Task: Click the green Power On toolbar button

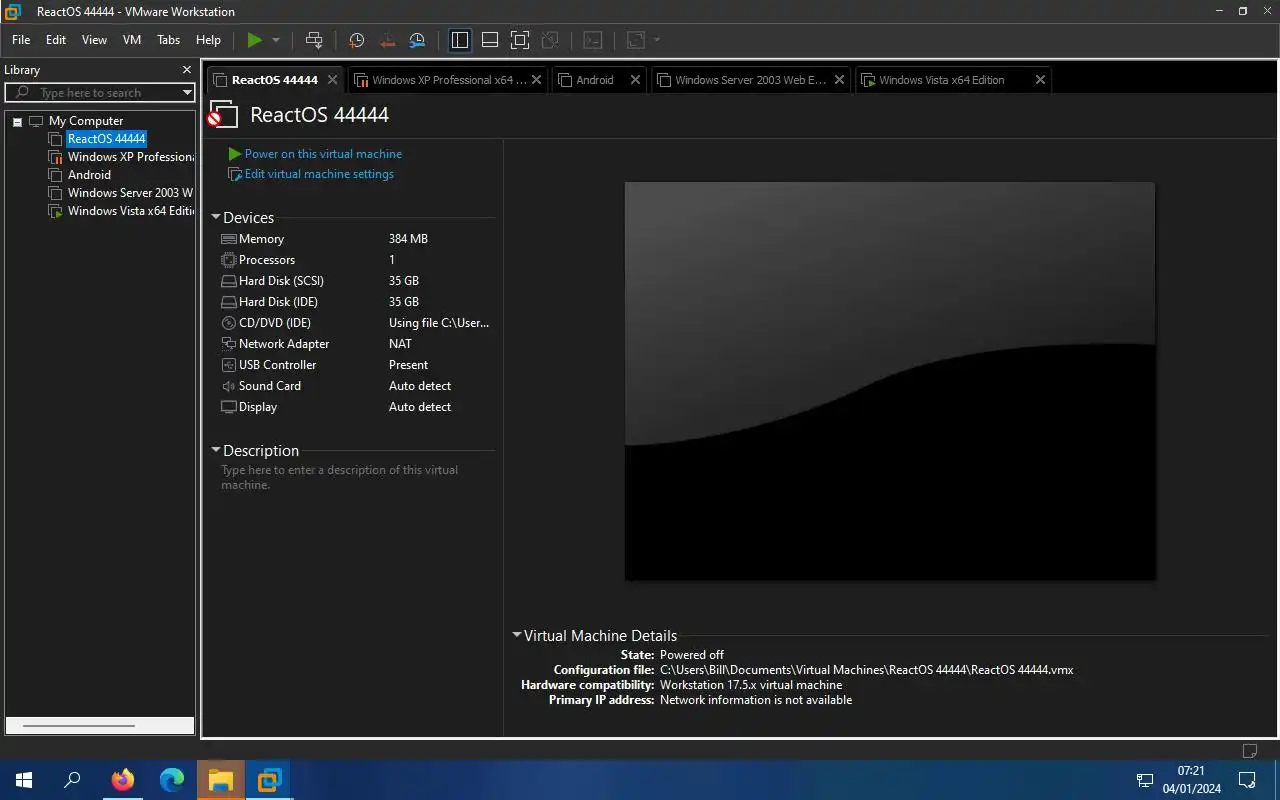Action: [x=255, y=40]
